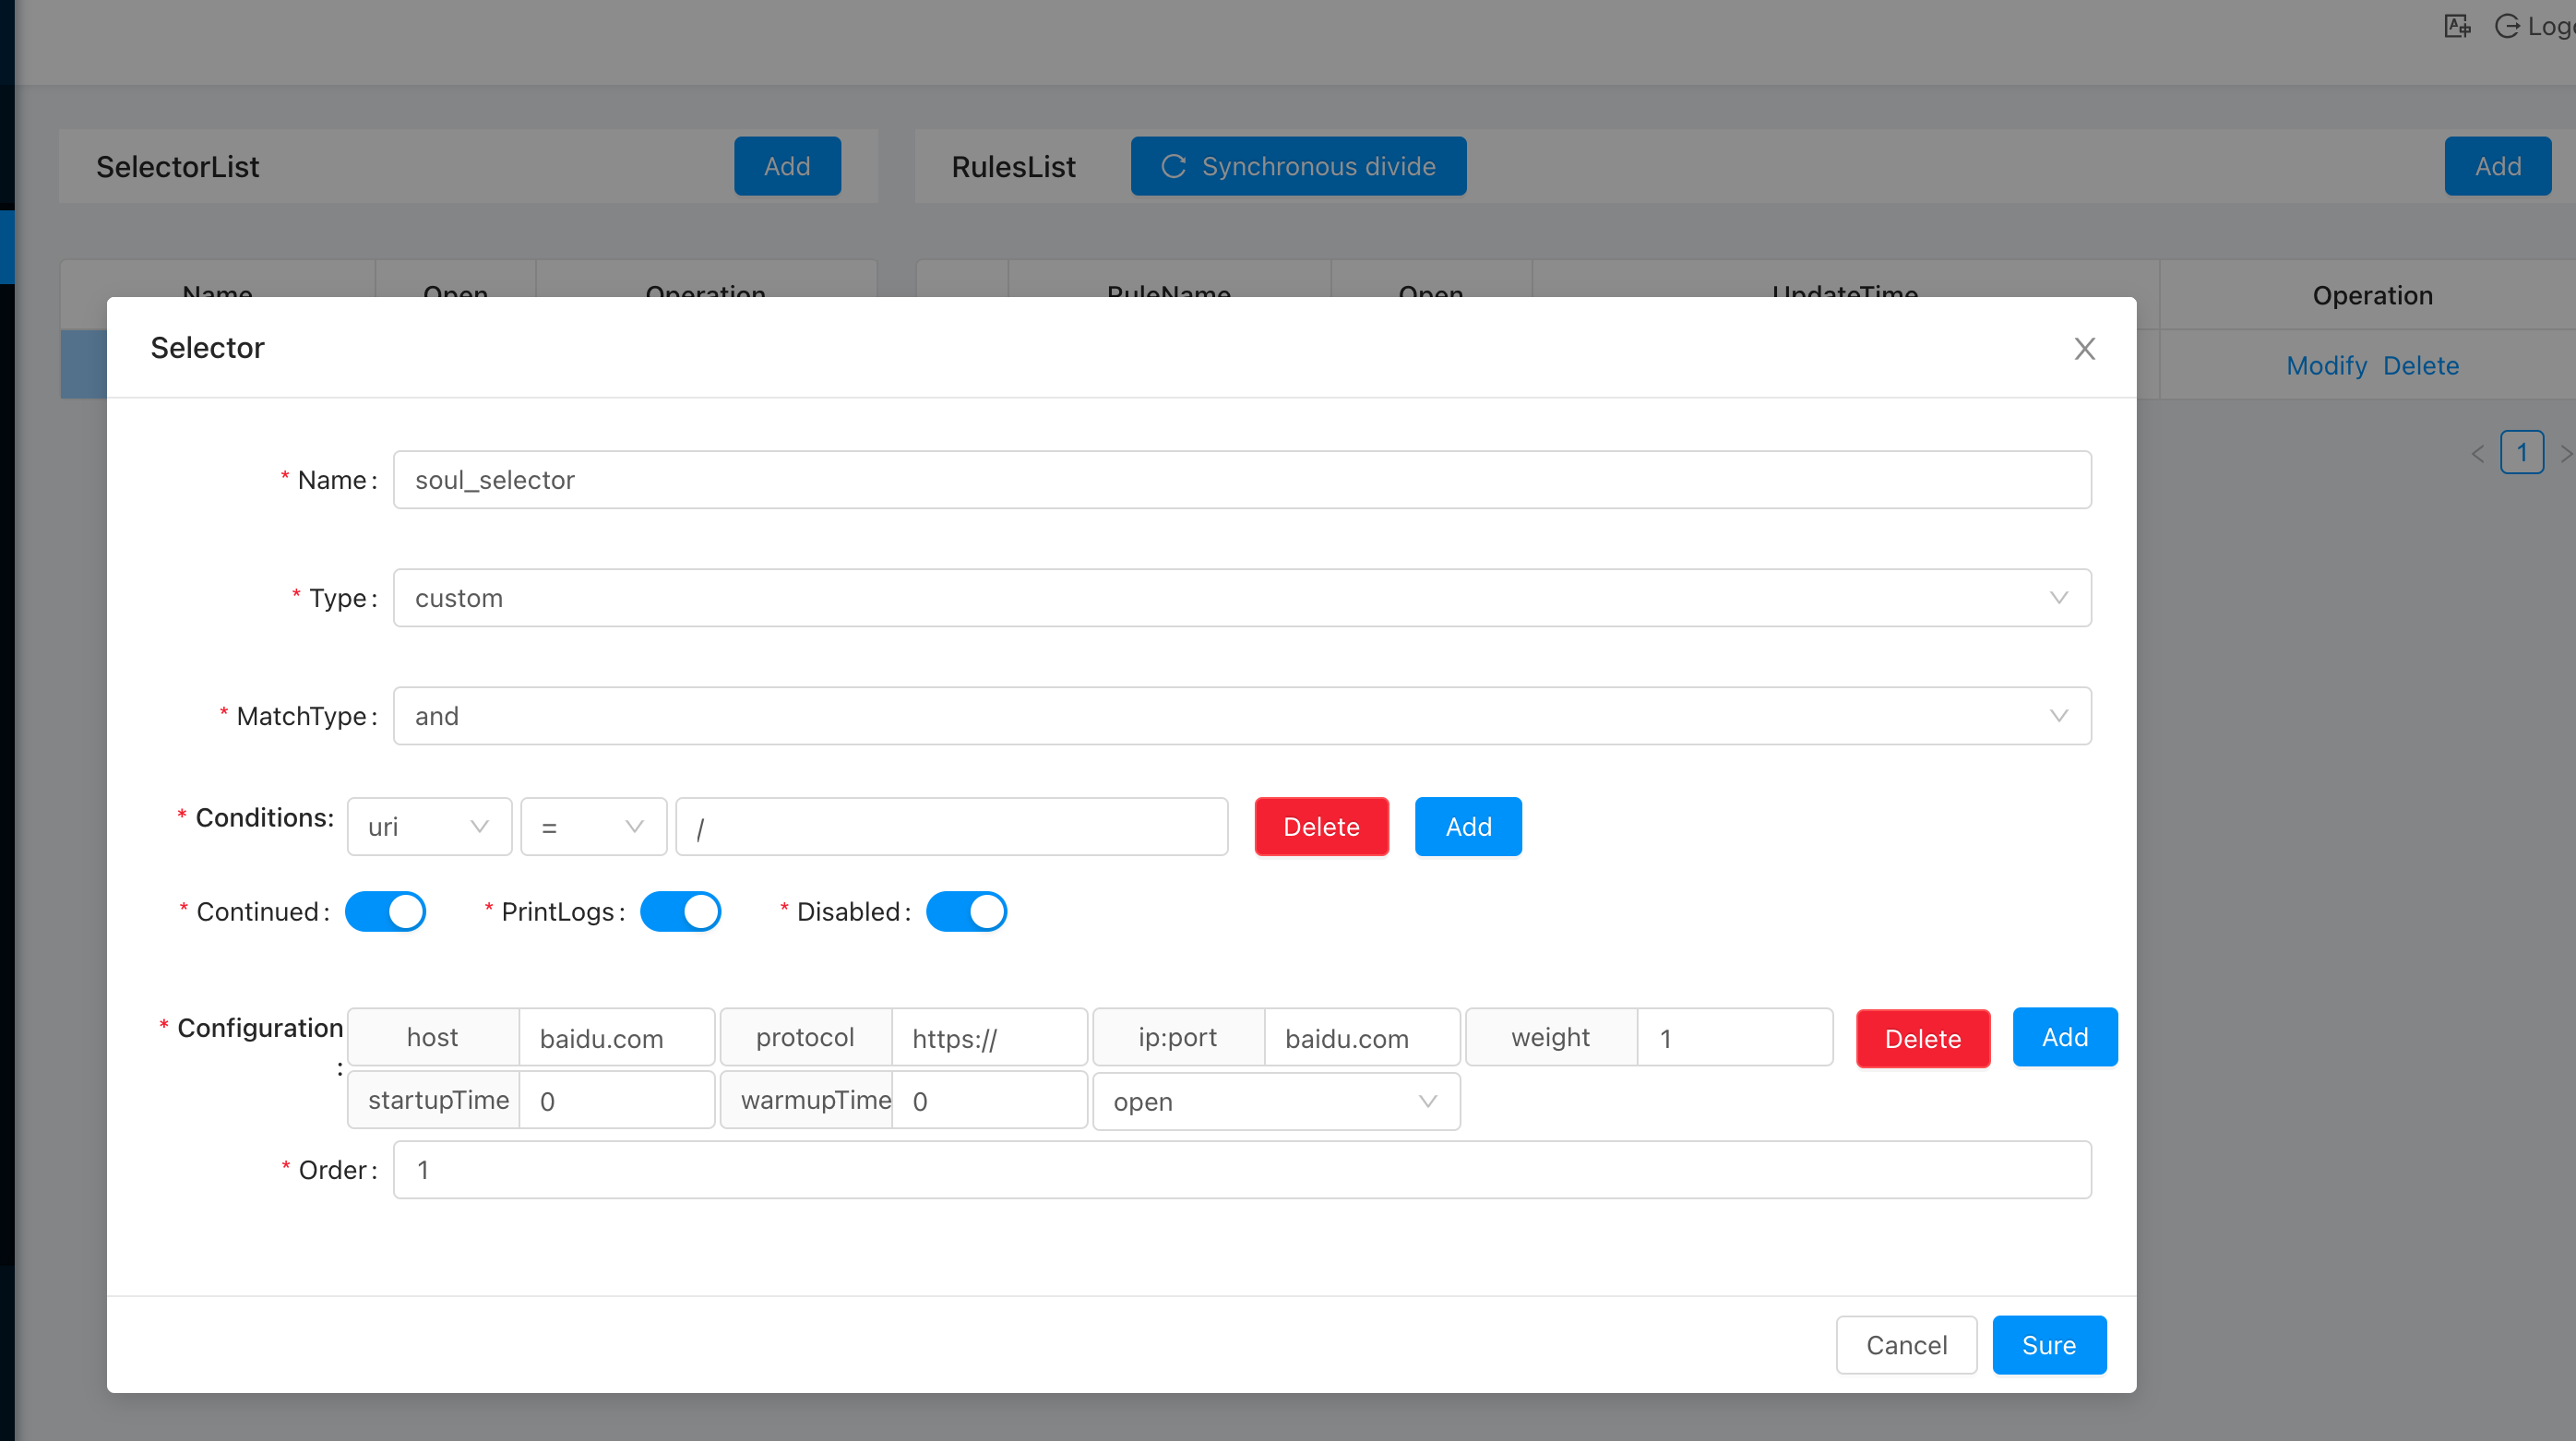
Task: Expand the open status dropdown in Configuration
Action: point(1275,1101)
